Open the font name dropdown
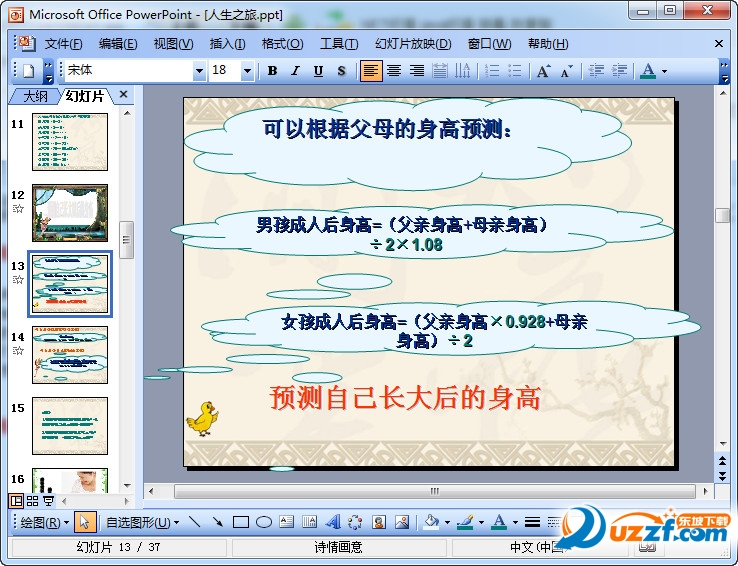Viewport: 738px width, 566px height. coord(199,71)
